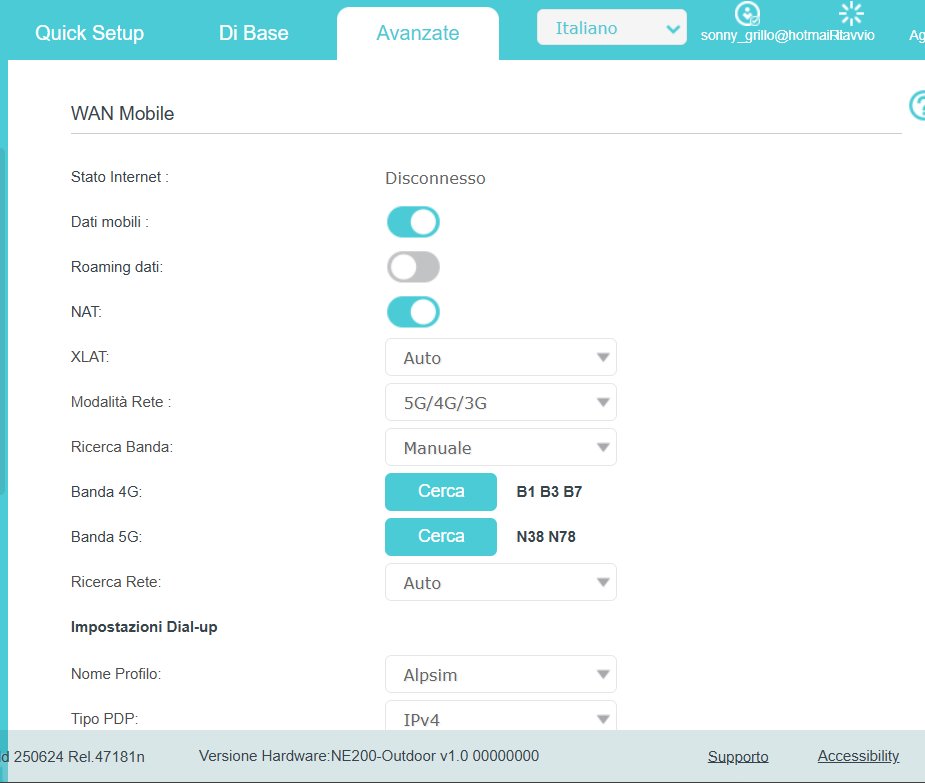Toggle the Dati mobili switch
The width and height of the screenshot is (925, 783).
coord(413,222)
